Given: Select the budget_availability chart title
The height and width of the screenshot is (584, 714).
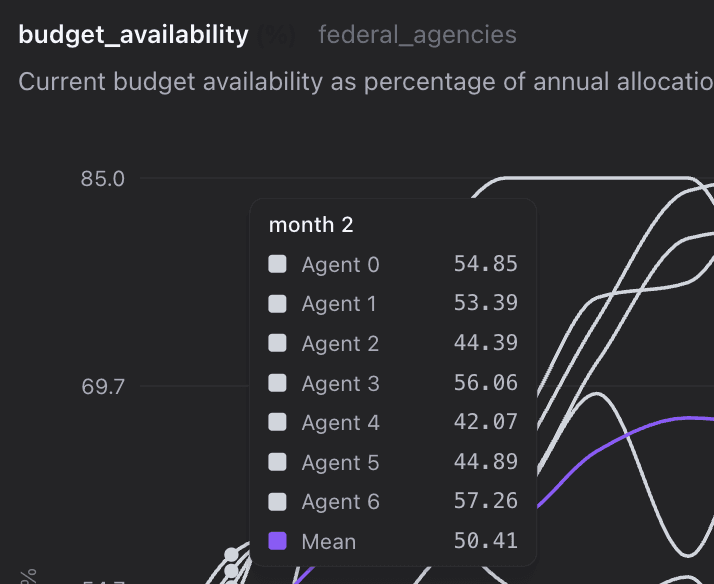Looking at the screenshot, I should click(133, 35).
